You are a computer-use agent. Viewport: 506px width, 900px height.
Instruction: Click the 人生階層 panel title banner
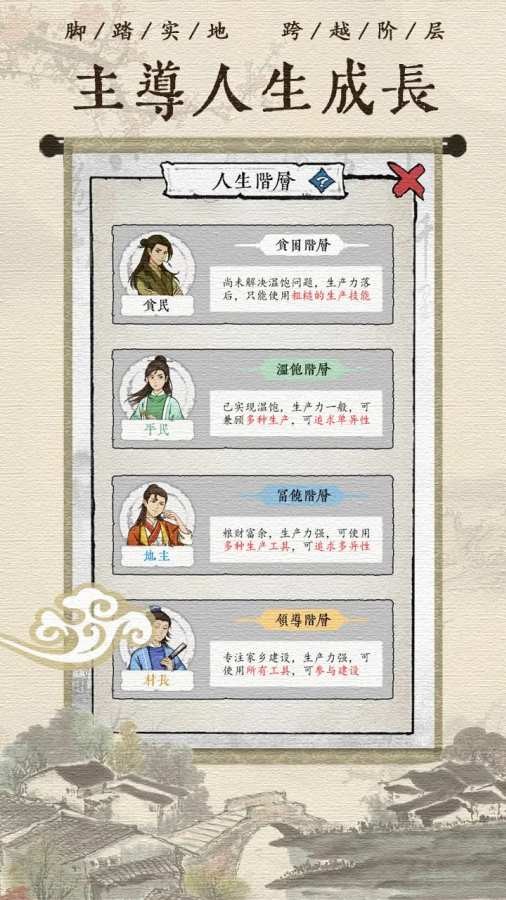(254, 181)
